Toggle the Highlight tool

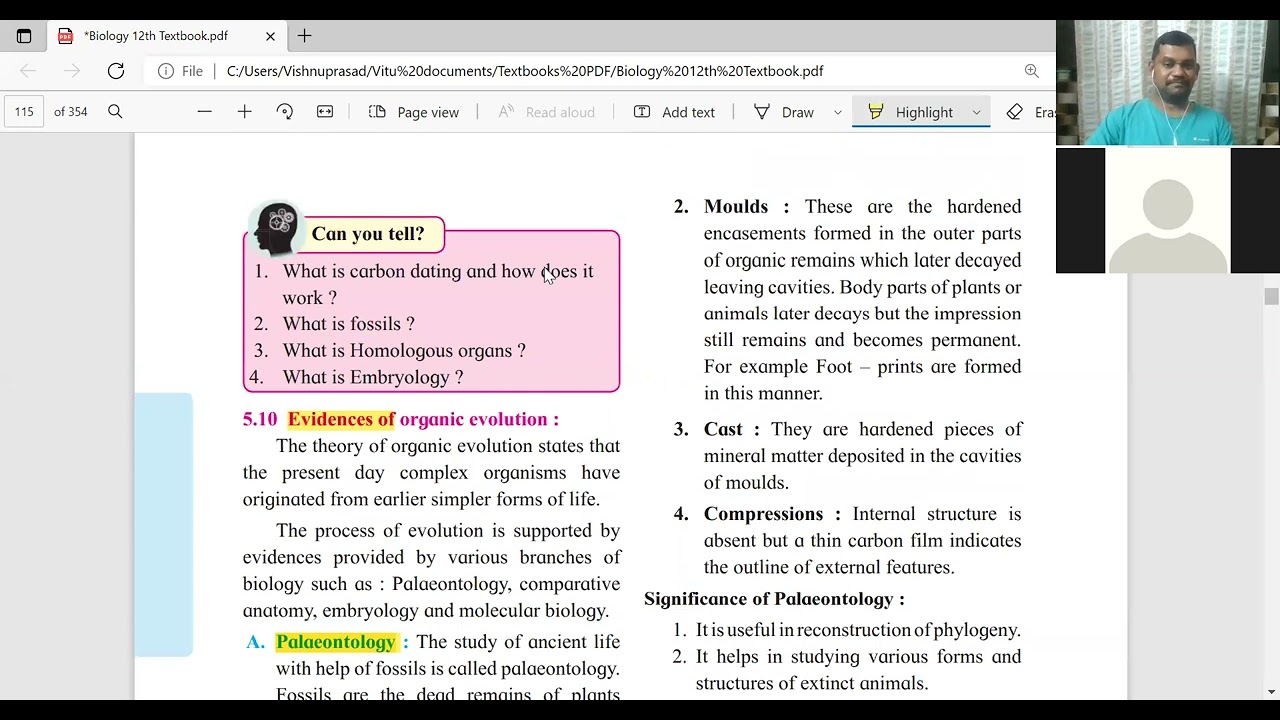(910, 112)
